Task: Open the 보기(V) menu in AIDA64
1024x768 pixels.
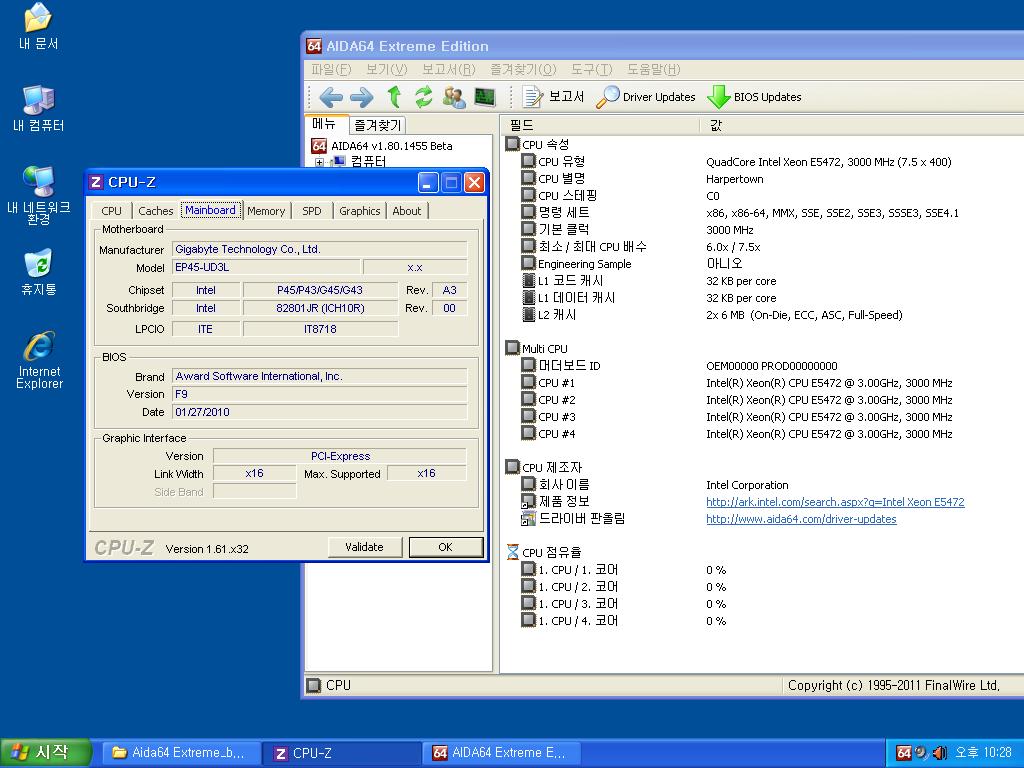Action: 387,69
